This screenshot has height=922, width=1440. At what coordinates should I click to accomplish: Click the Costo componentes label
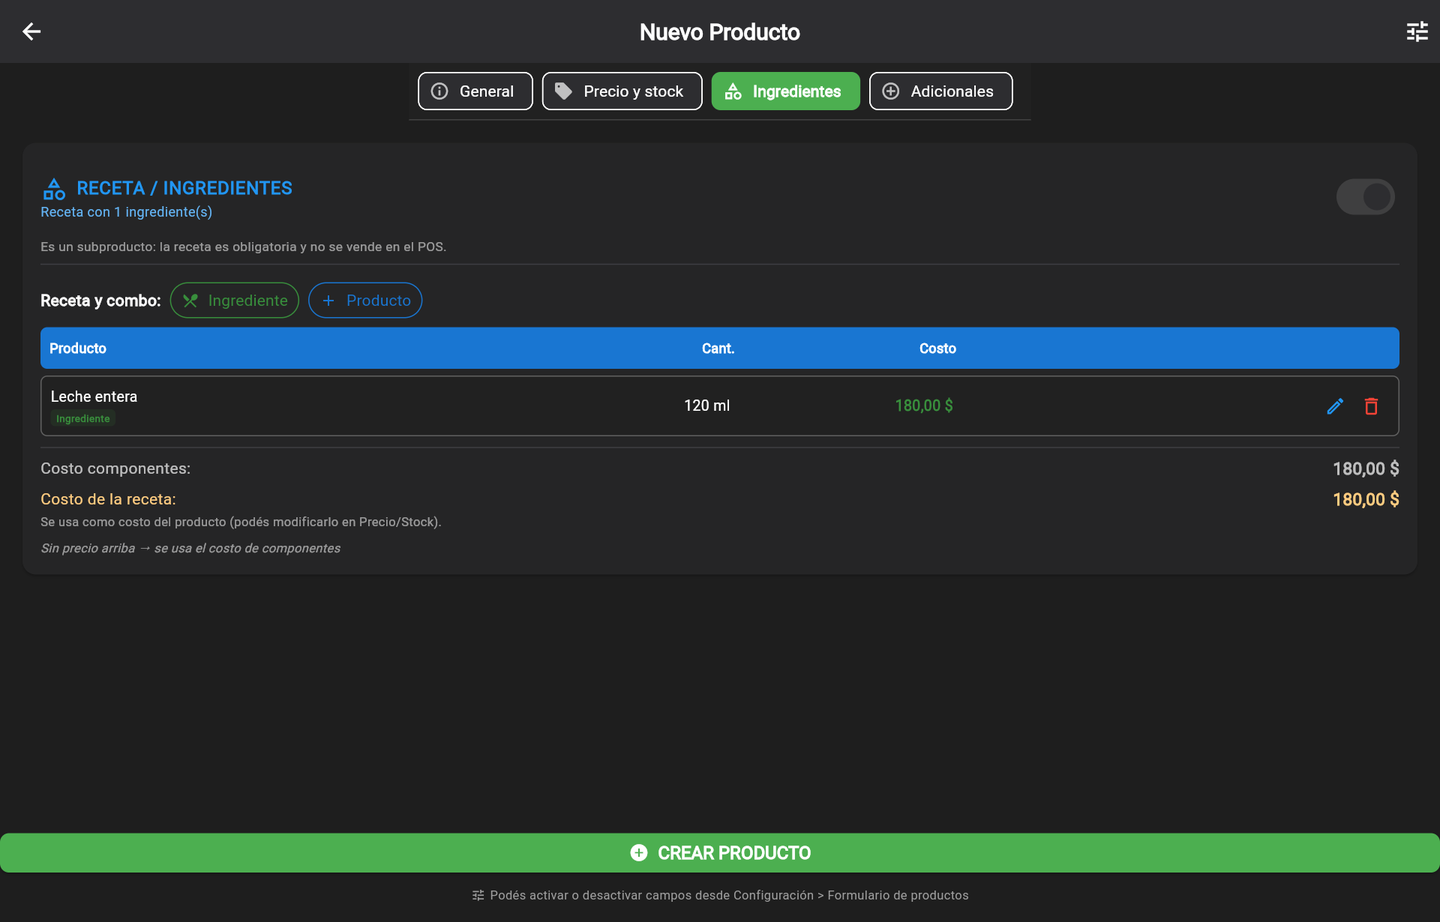click(x=115, y=468)
